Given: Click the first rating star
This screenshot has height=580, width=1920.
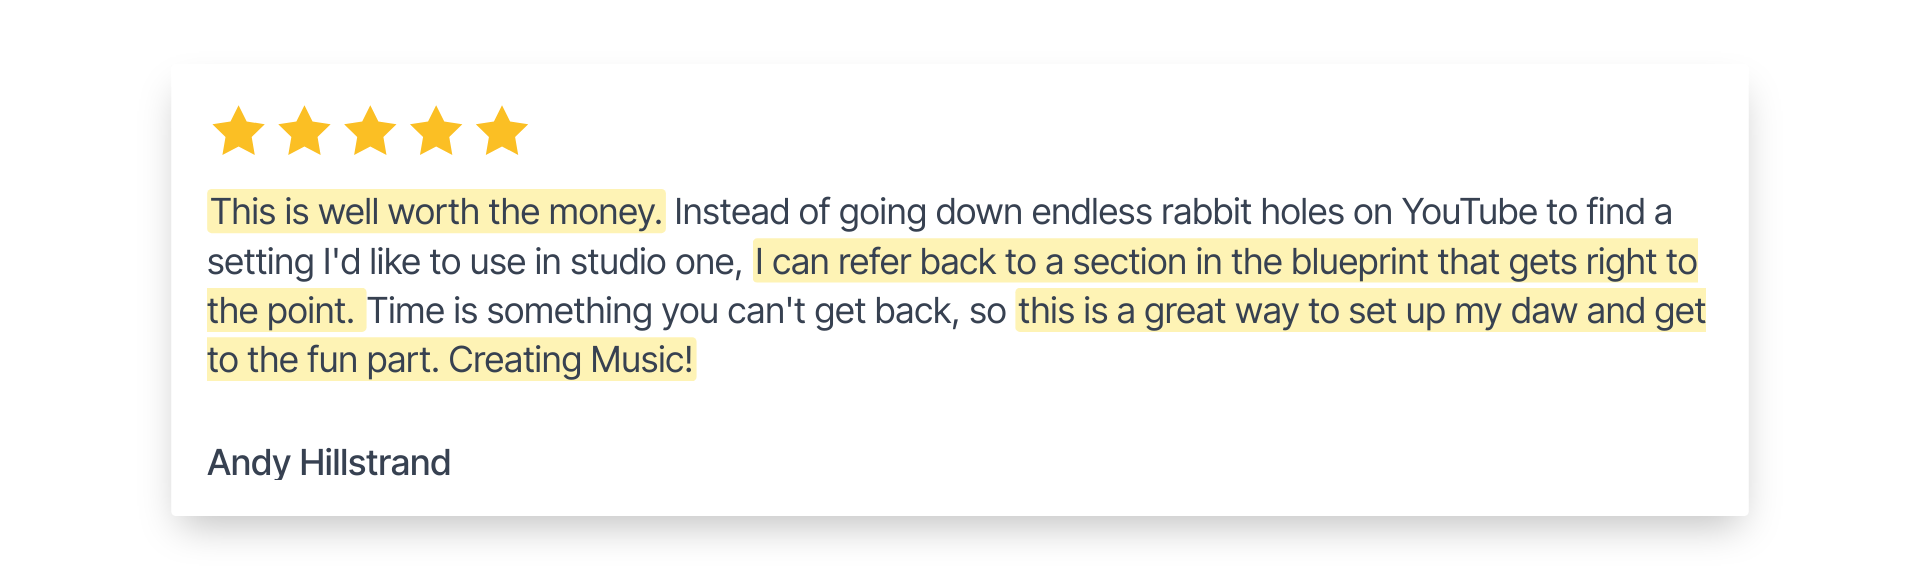Looking at the screenshot, I should [x=238, y=131].
